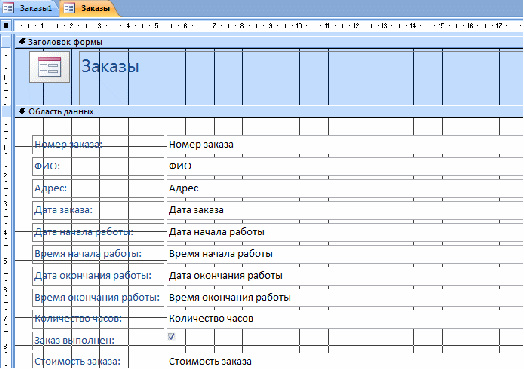Select the Дата заказа: label
This screenshot has height=369, width=524.
(99, 210)
